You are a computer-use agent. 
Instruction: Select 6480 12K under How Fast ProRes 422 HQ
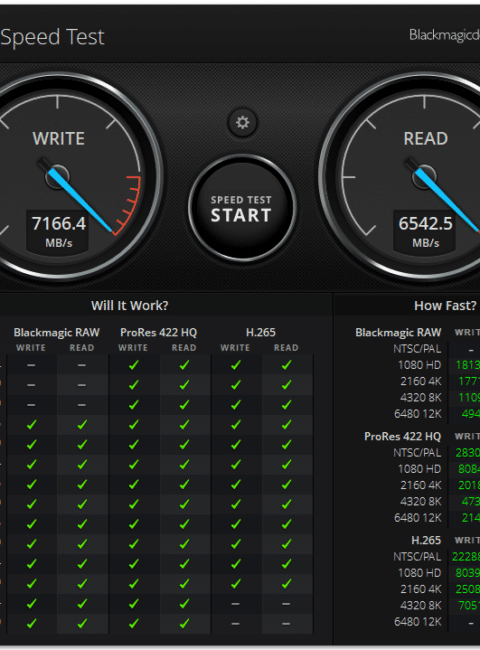(418, 518)
